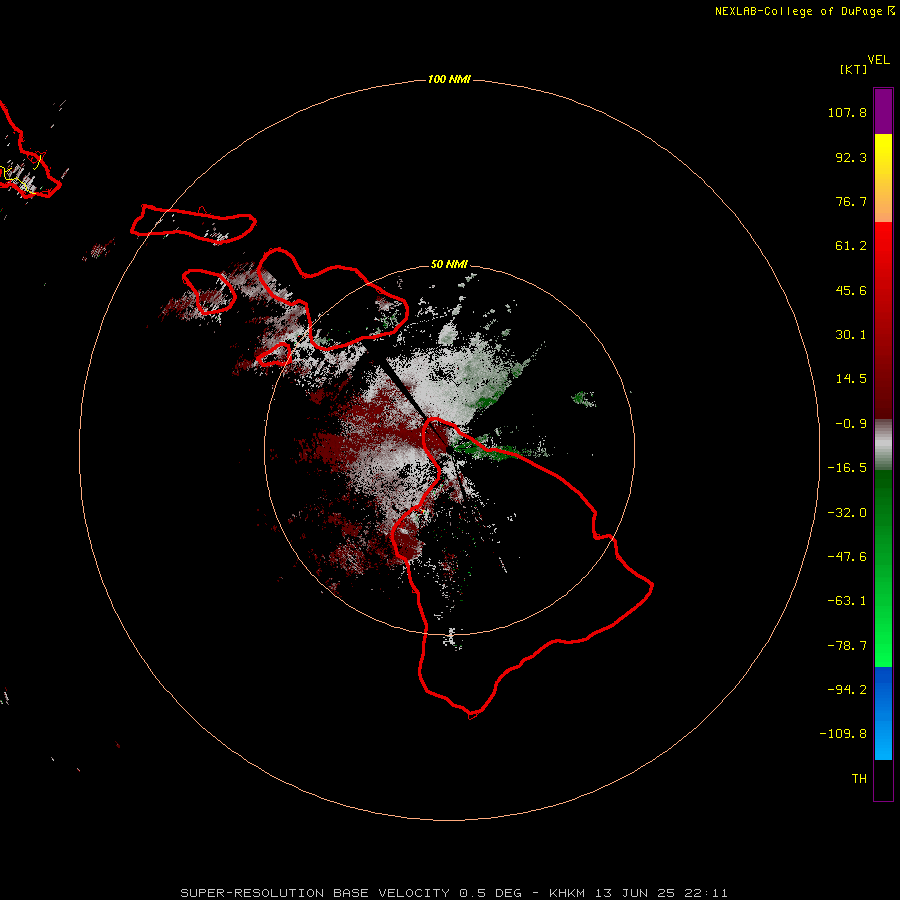Click the -32.0 velocity scale value
900x900 pixels.
coord(847,513)
